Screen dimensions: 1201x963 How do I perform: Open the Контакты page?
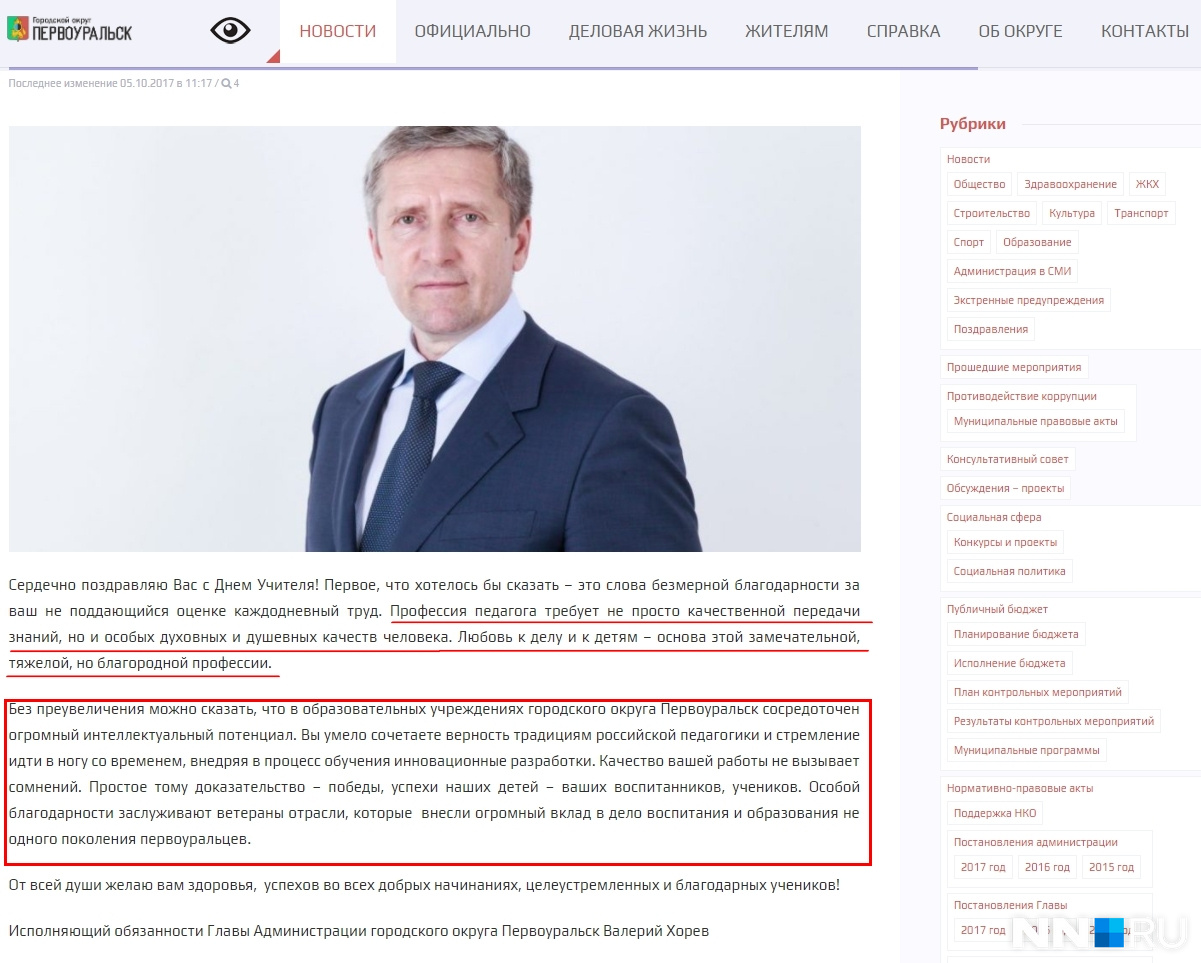[x=1145, y=31]
